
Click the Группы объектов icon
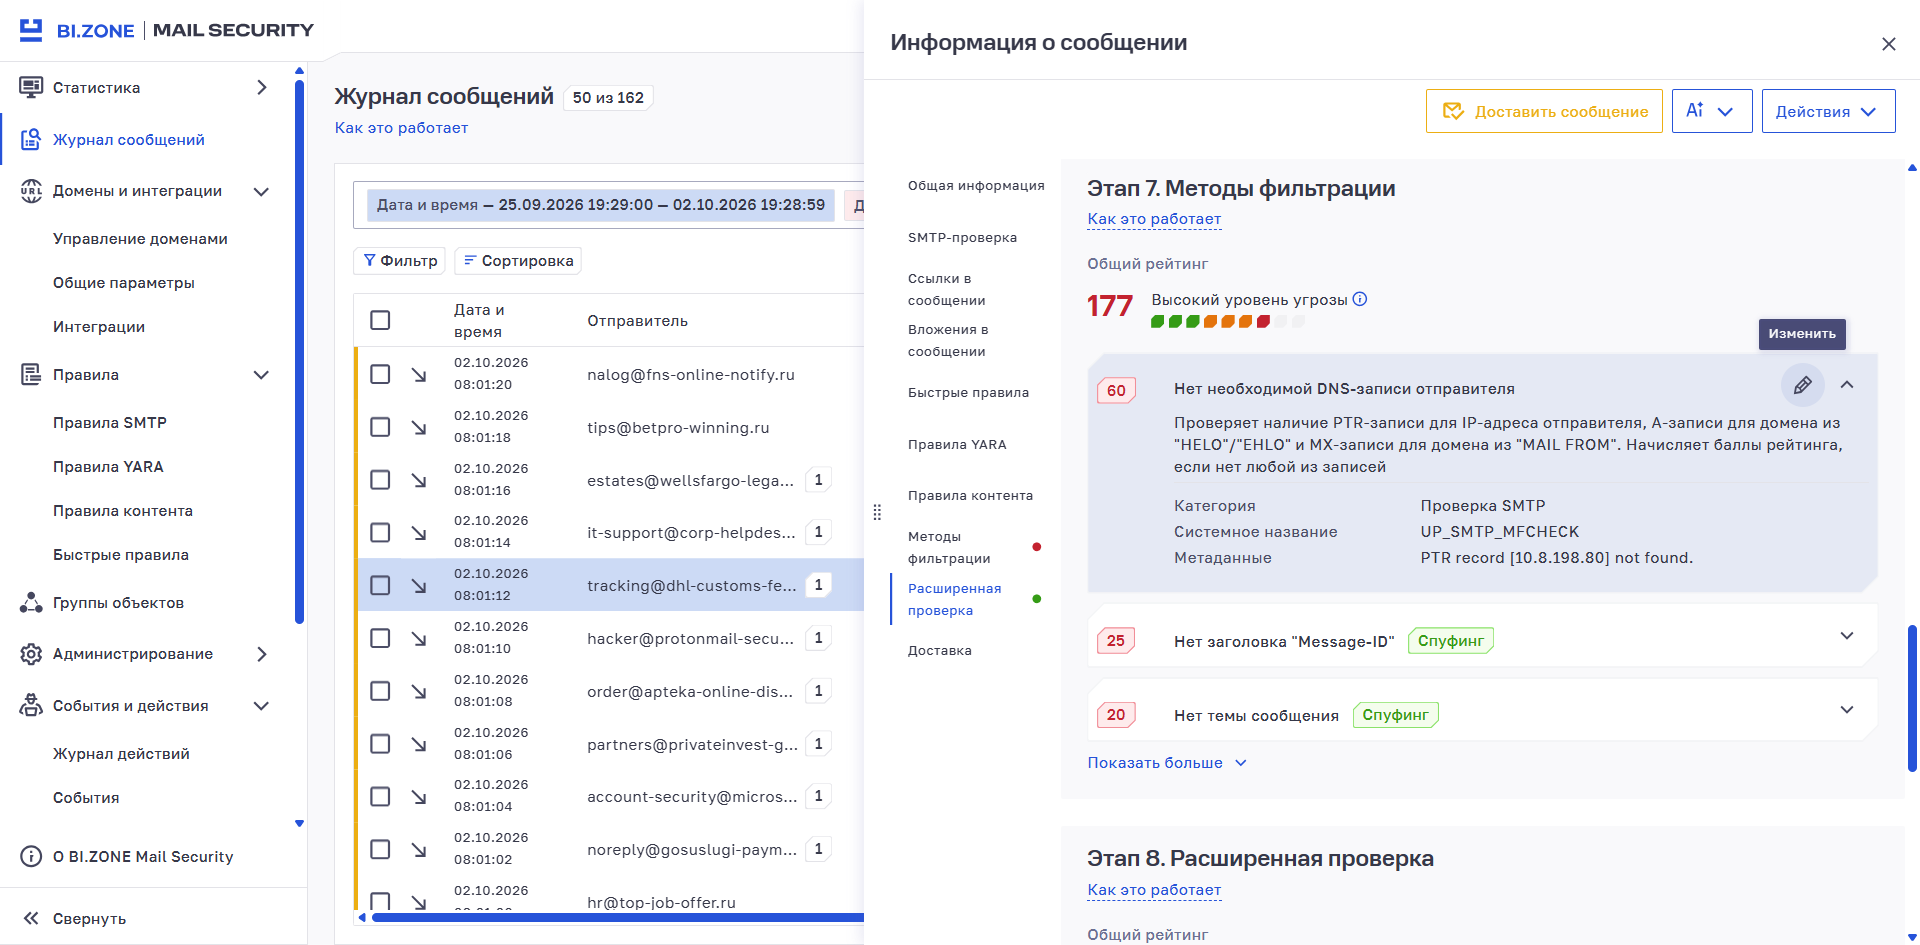tap(31, 602)
